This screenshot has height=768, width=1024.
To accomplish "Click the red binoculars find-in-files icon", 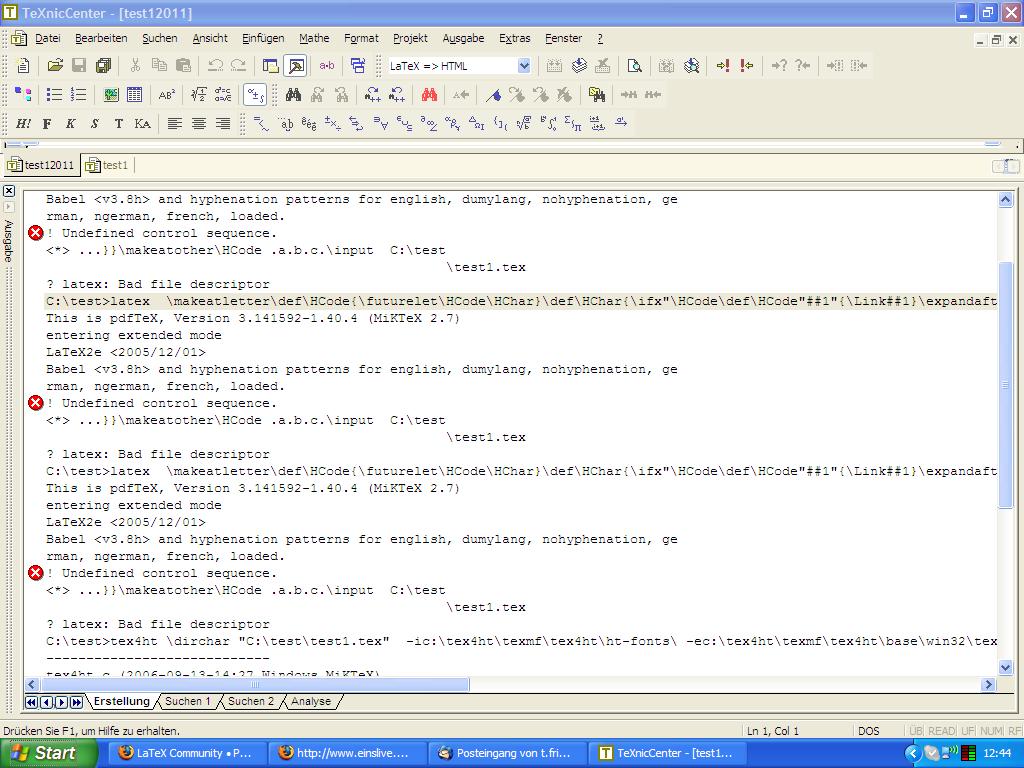I will coord(429,95).
